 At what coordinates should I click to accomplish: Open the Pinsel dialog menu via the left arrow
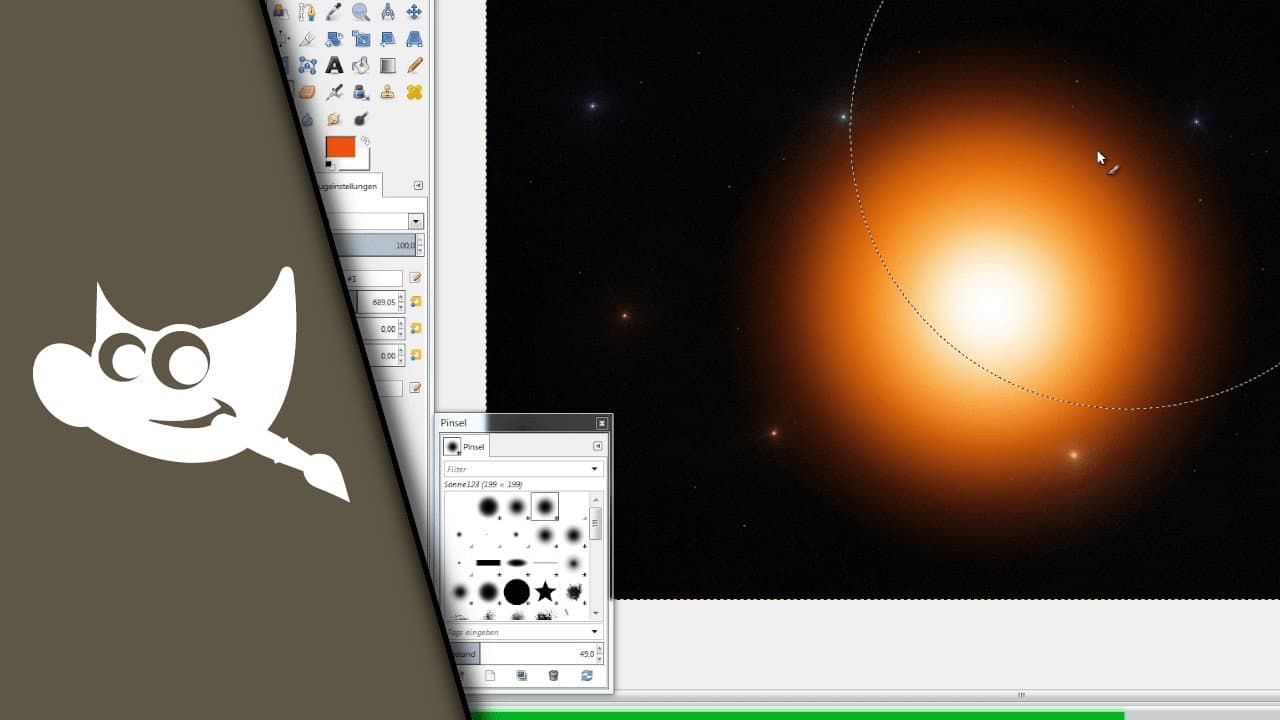point(598,446)
